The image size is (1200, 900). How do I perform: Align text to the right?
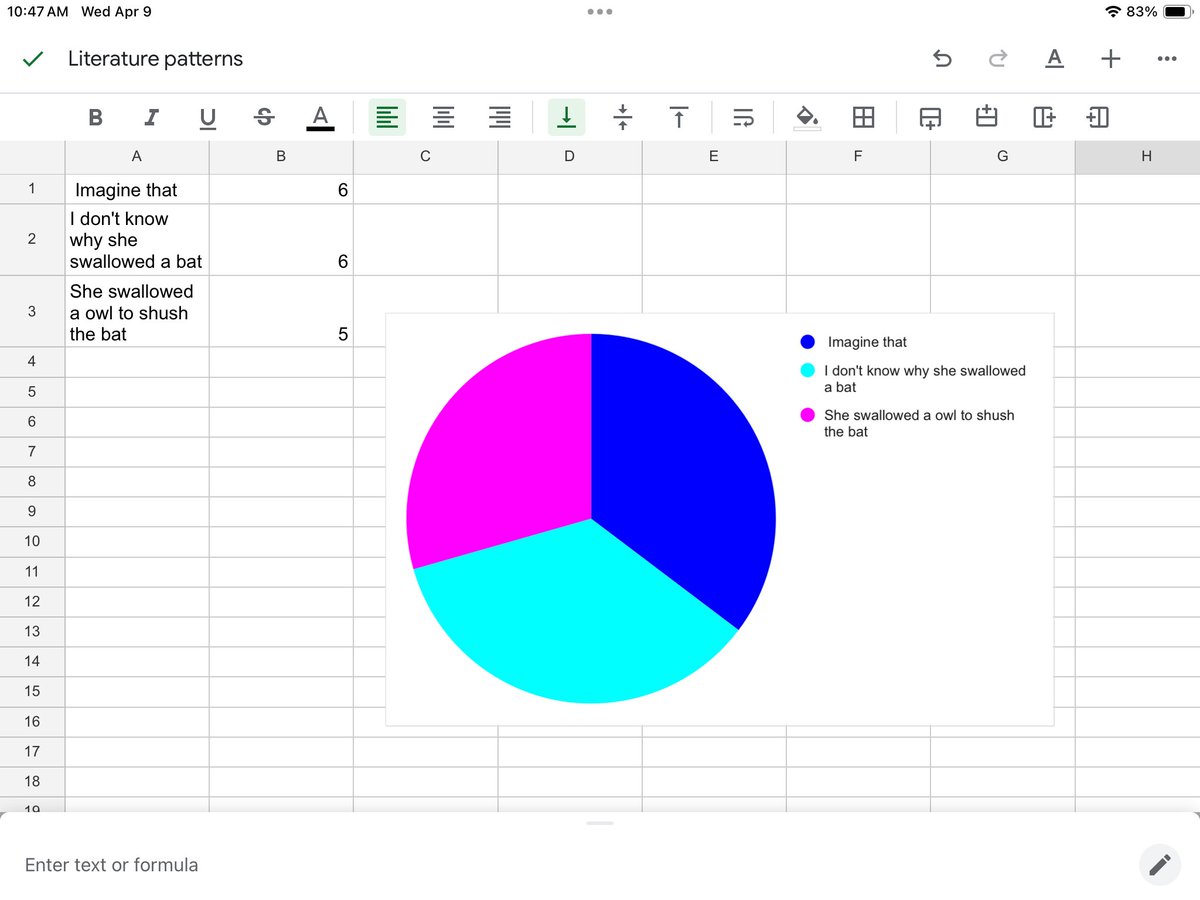coord(499,117)
